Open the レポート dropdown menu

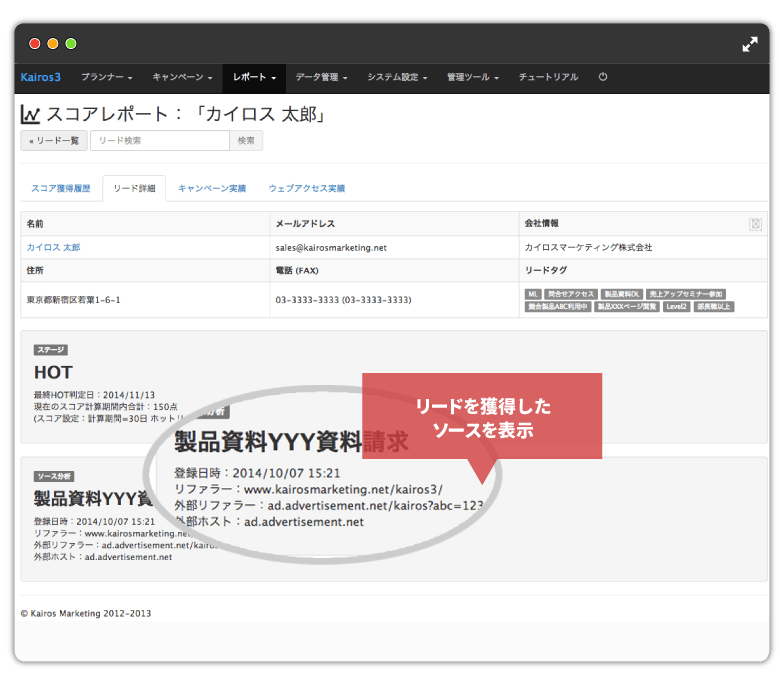[254, 77]
